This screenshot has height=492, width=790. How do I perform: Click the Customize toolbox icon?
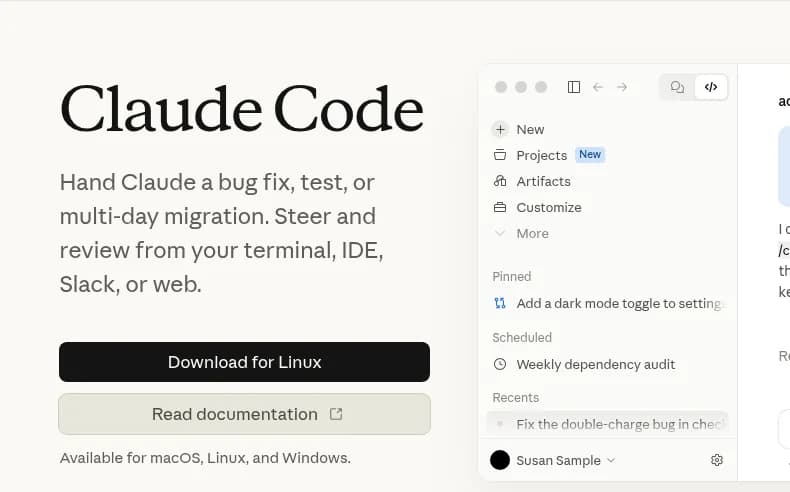click(500, 207)
